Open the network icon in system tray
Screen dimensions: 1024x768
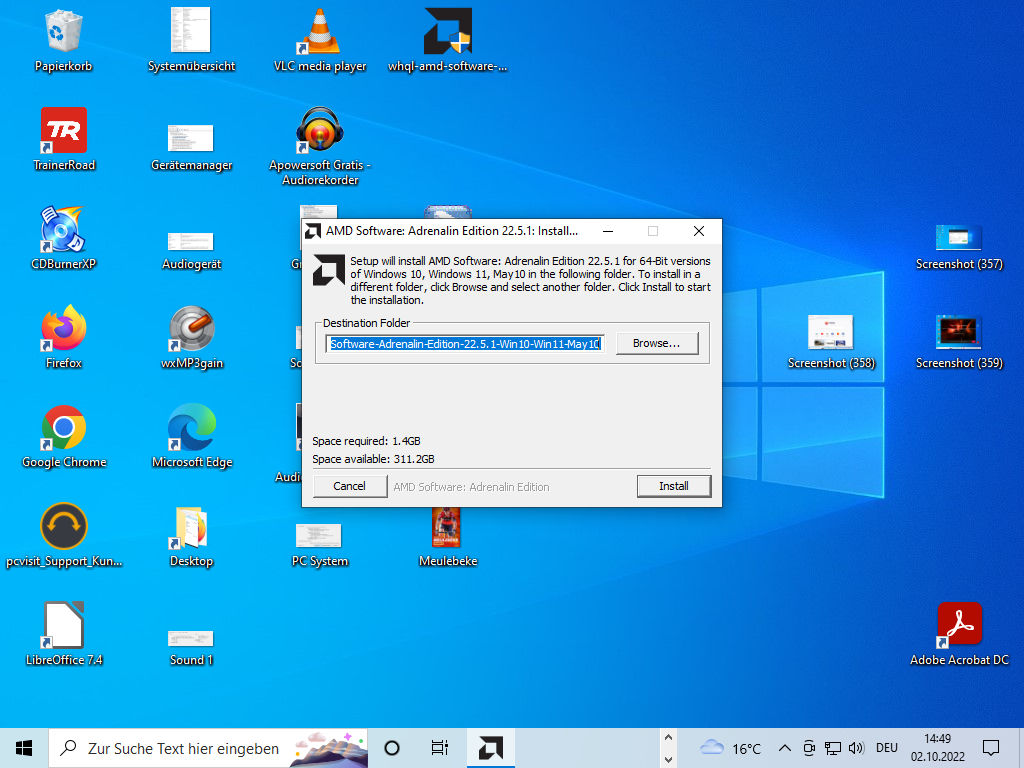click(833, 748)
